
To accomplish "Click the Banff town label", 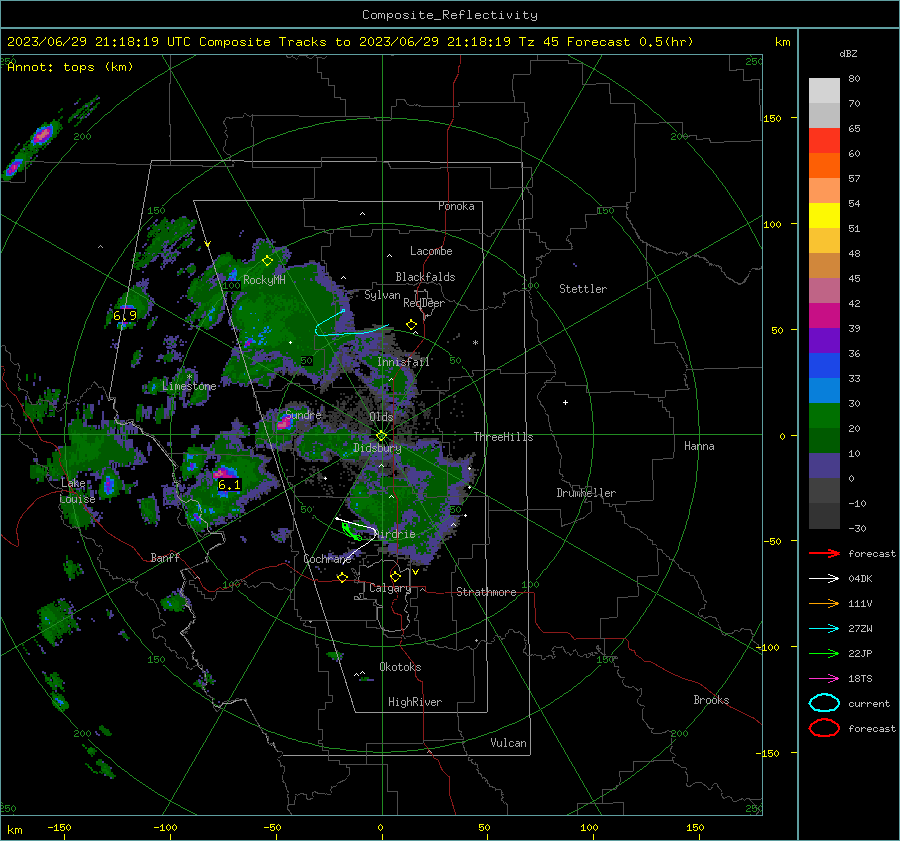I will [x=165, y=557].
